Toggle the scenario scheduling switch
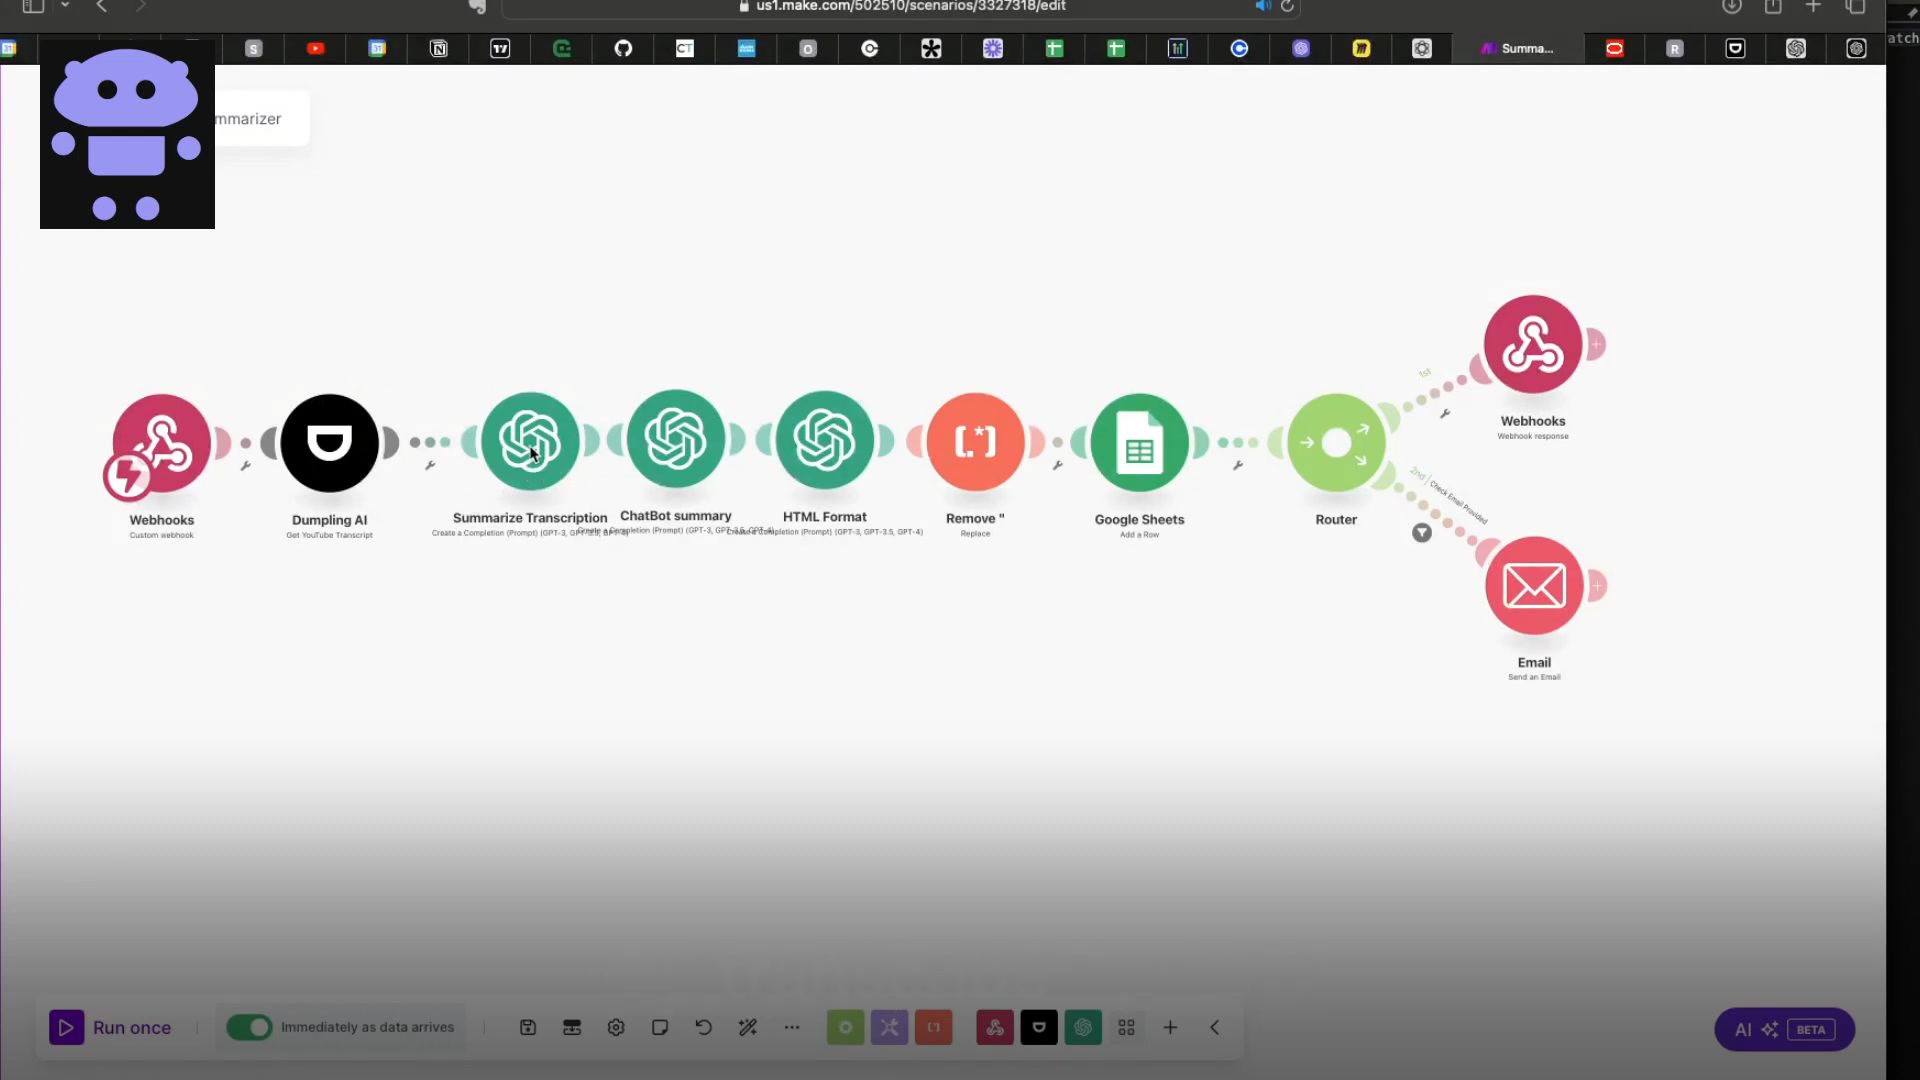The height and width of the screenshot is (1080, 1920). coord(249,1027)
